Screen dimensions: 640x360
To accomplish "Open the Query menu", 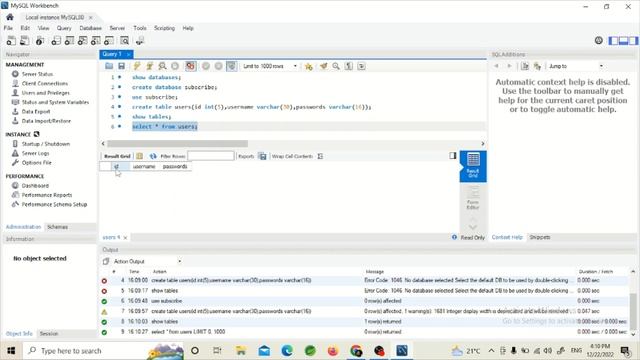I will click(64, 28).
